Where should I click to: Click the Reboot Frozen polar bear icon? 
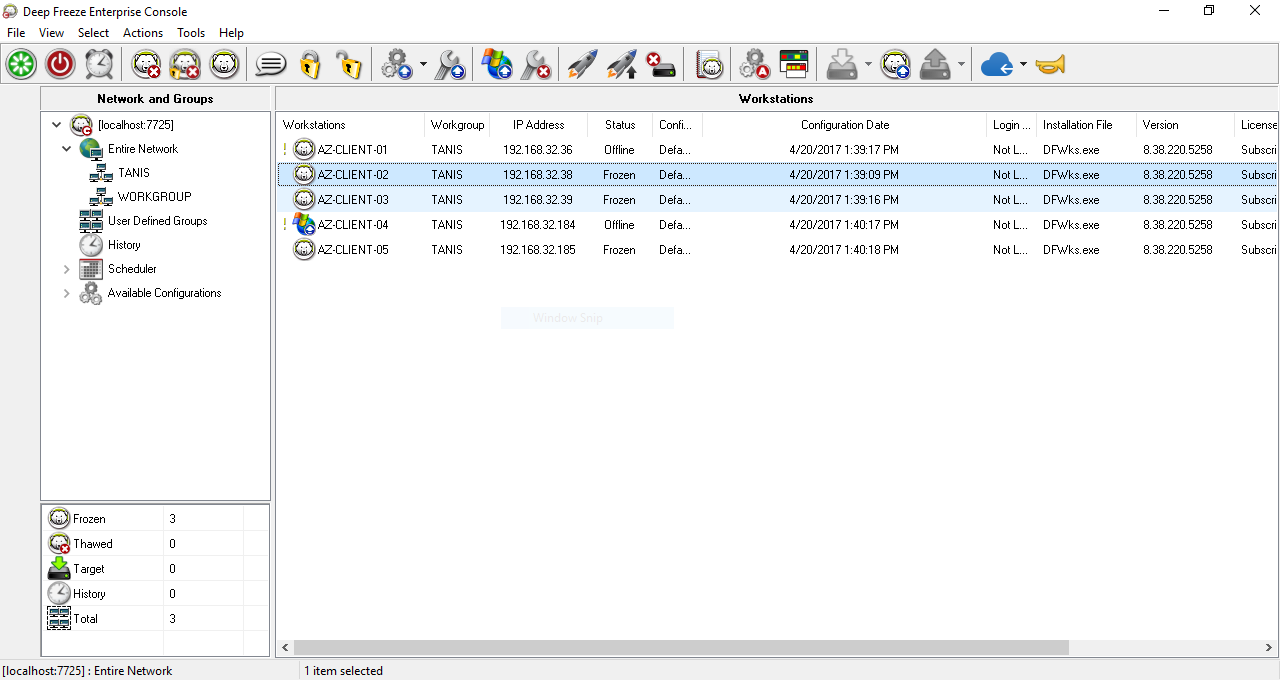tap(224, 65)
